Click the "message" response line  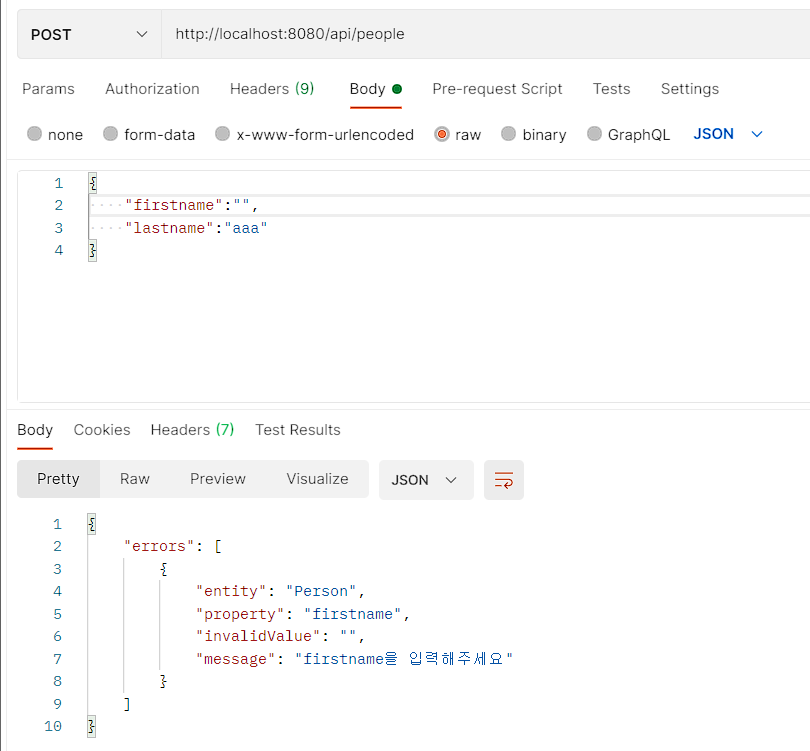point(354,659)
